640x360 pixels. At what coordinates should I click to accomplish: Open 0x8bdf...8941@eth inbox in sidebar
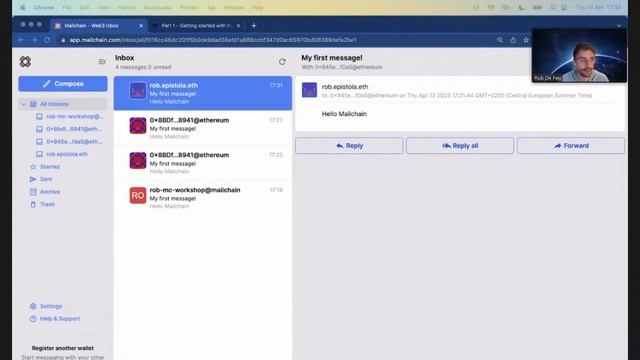tap(69, 129)
